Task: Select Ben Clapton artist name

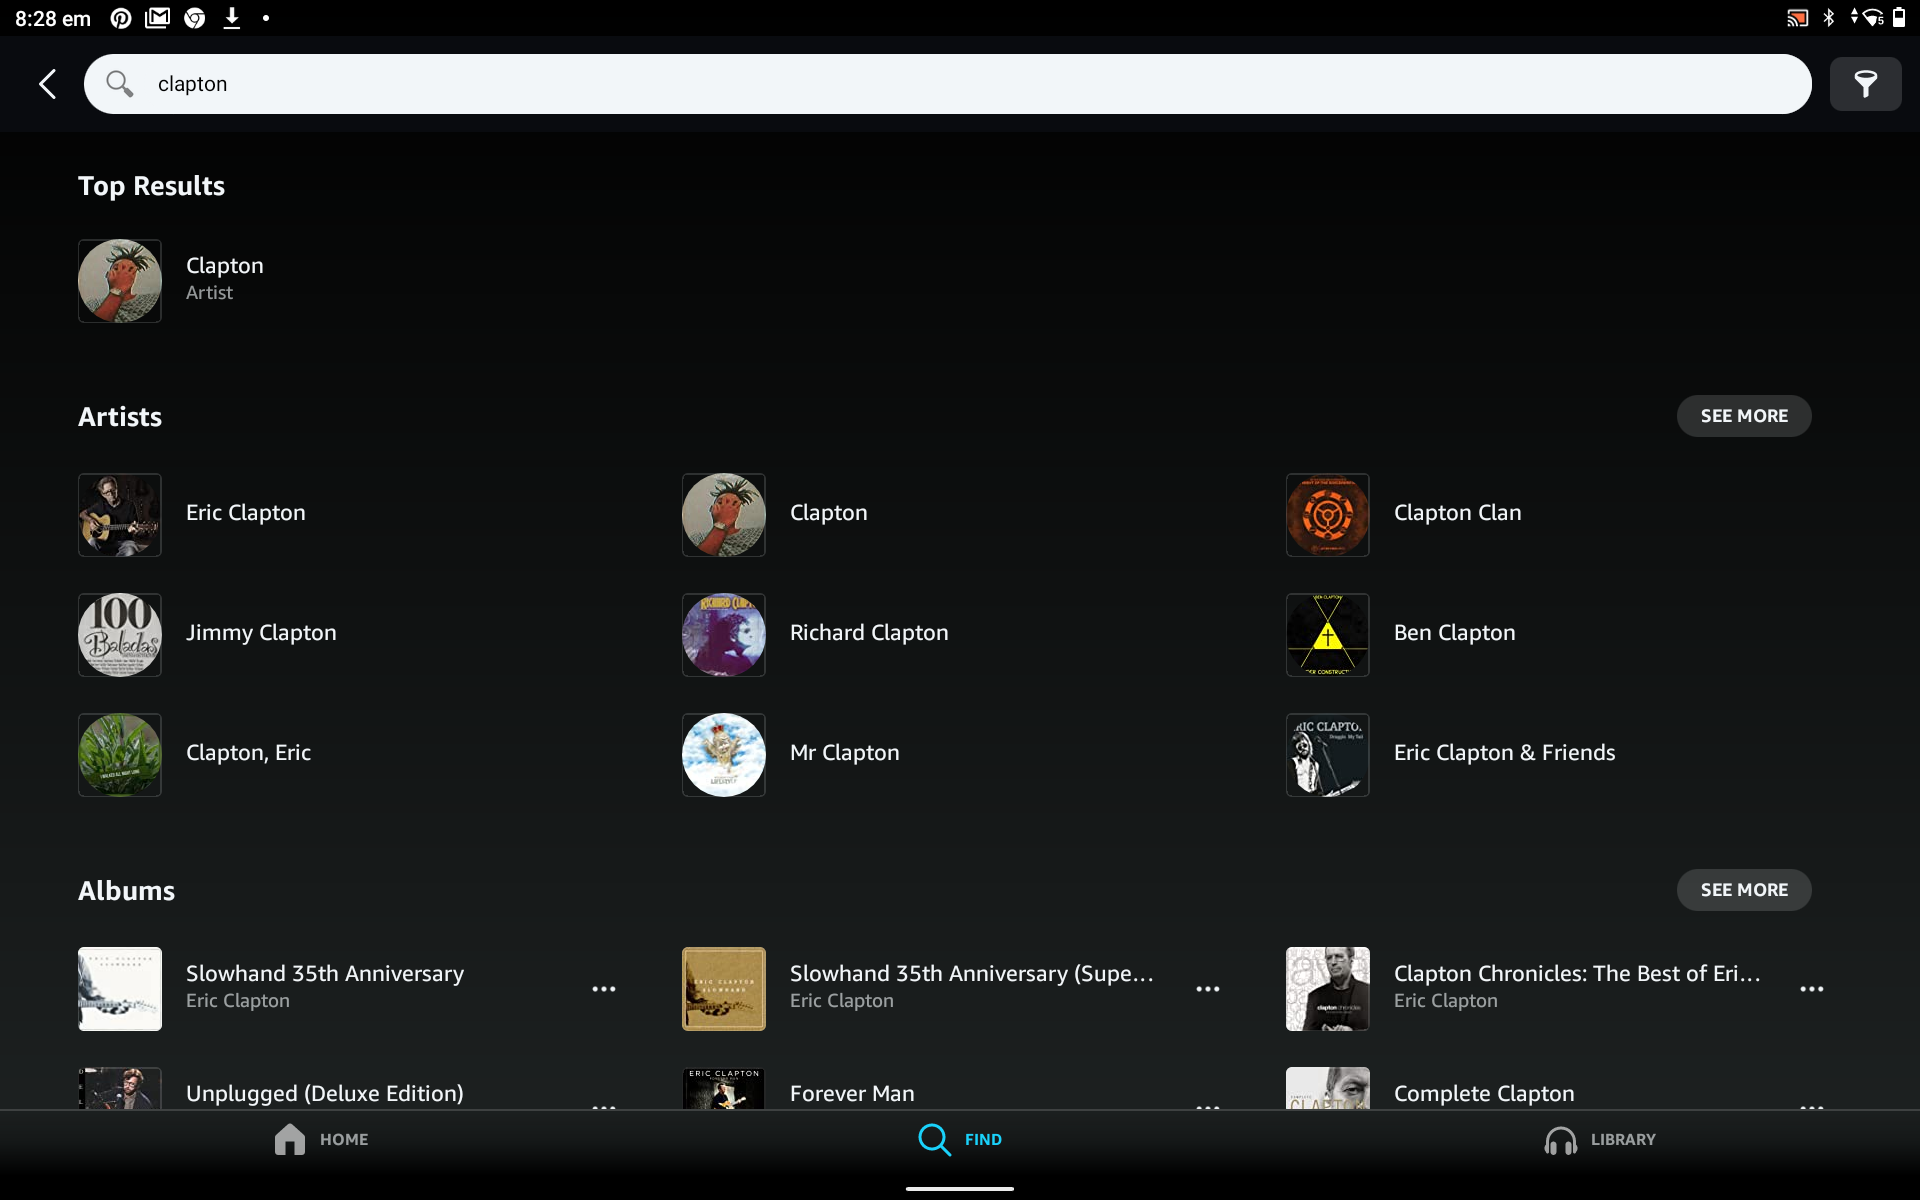Action: tap(1455, 633)
